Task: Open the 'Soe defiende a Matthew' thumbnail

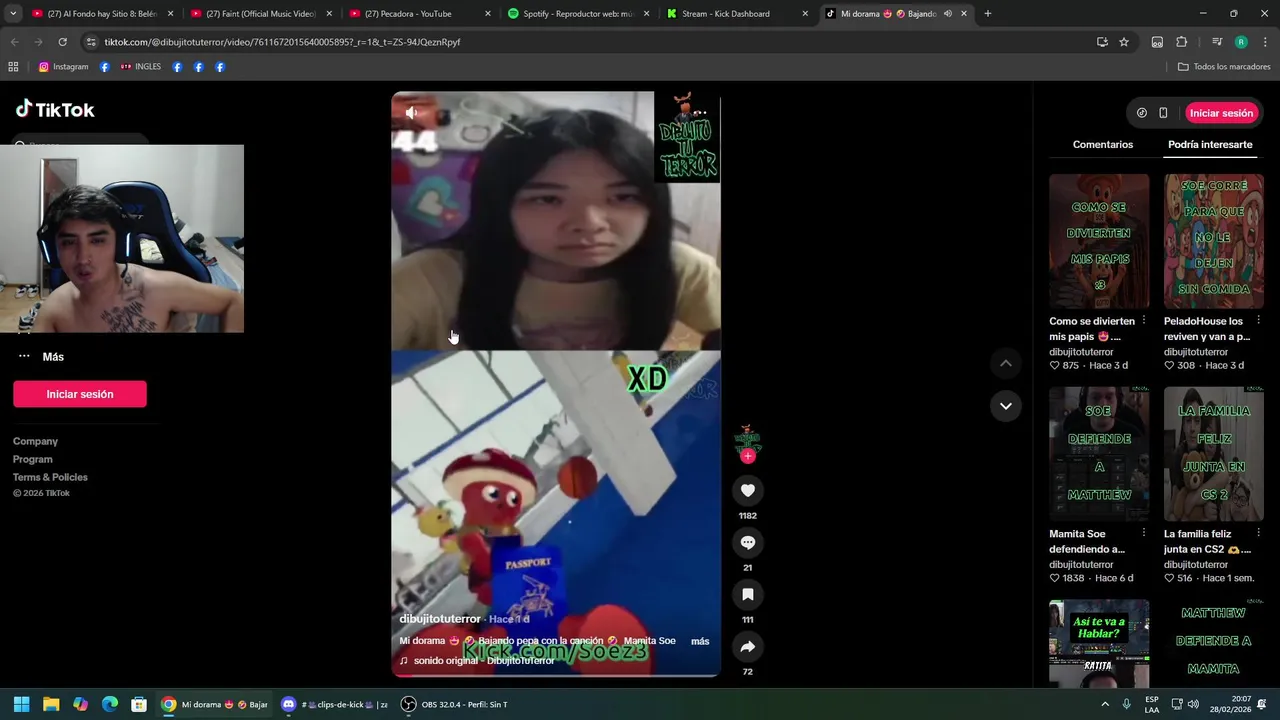Action: click(x=1099, y=454)
